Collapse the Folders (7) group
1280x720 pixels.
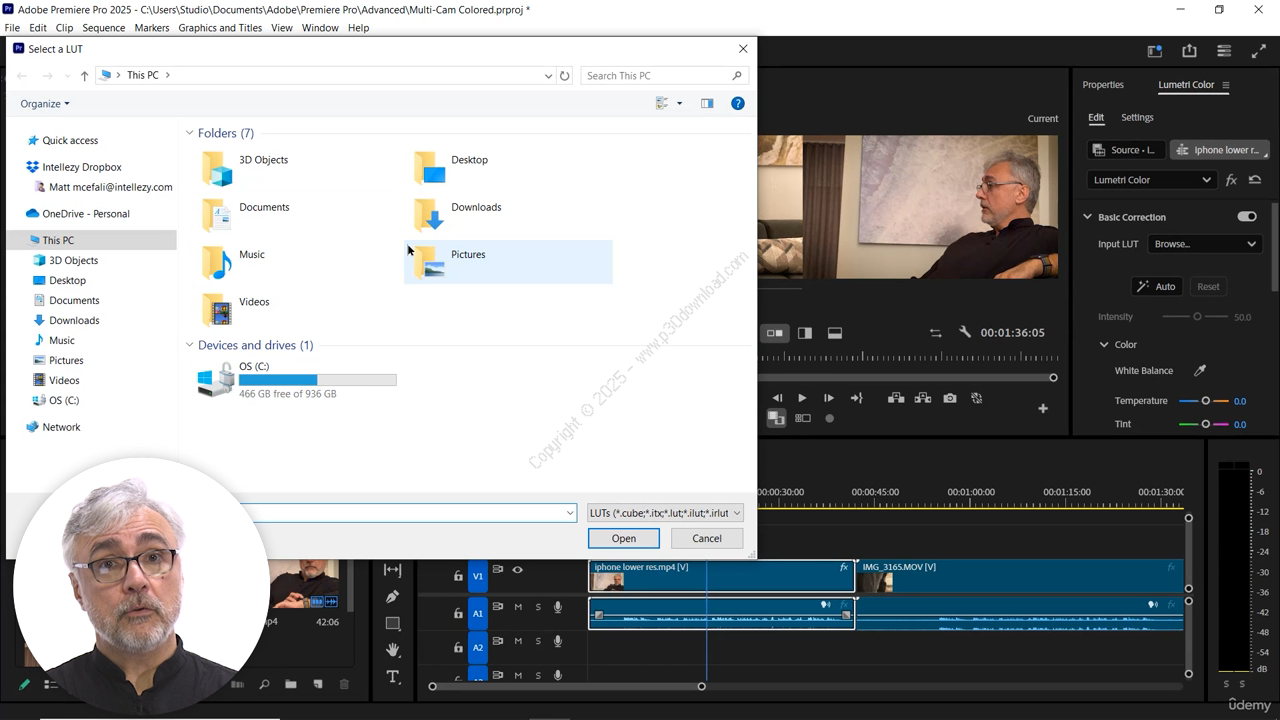(x=189, y=133)
